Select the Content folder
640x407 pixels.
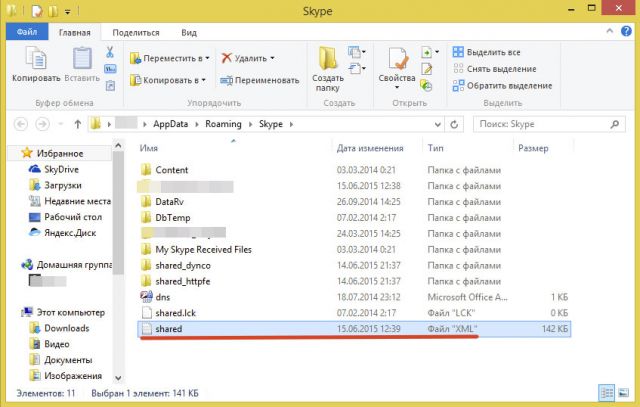(164, 170)
